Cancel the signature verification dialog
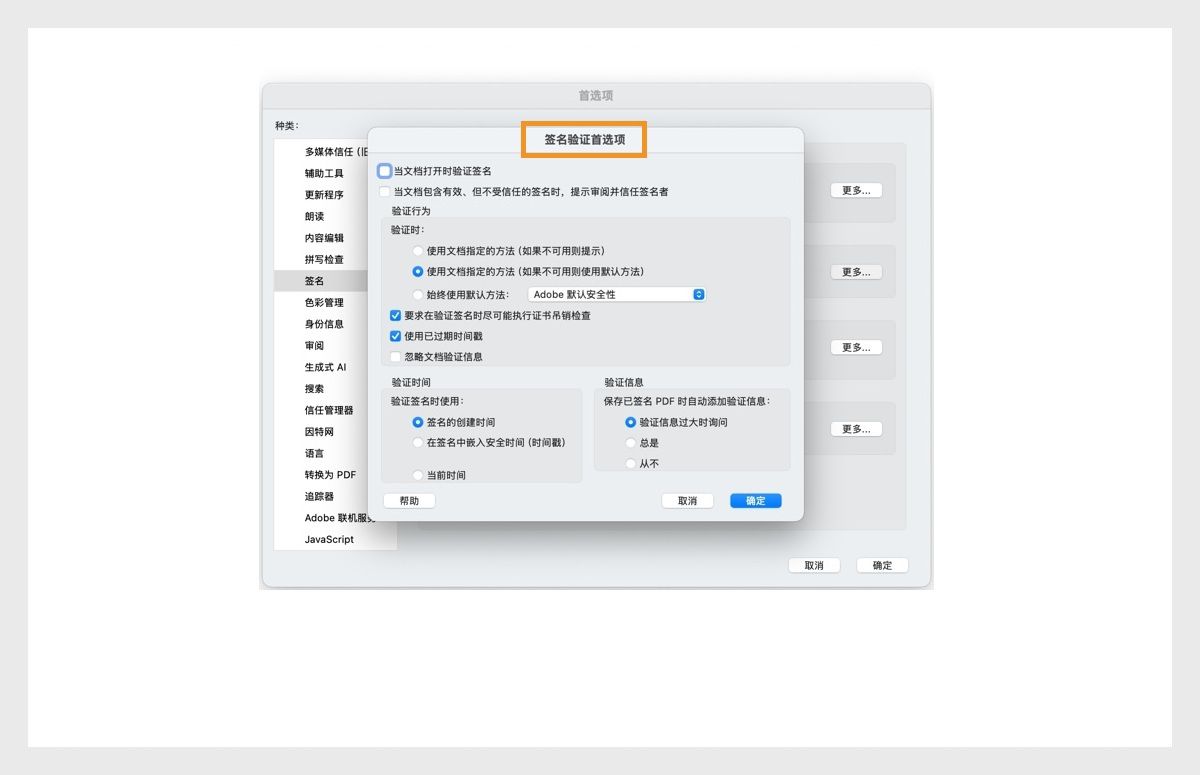This screenshot has width=1200, height=775. click(x=687, y=500)
